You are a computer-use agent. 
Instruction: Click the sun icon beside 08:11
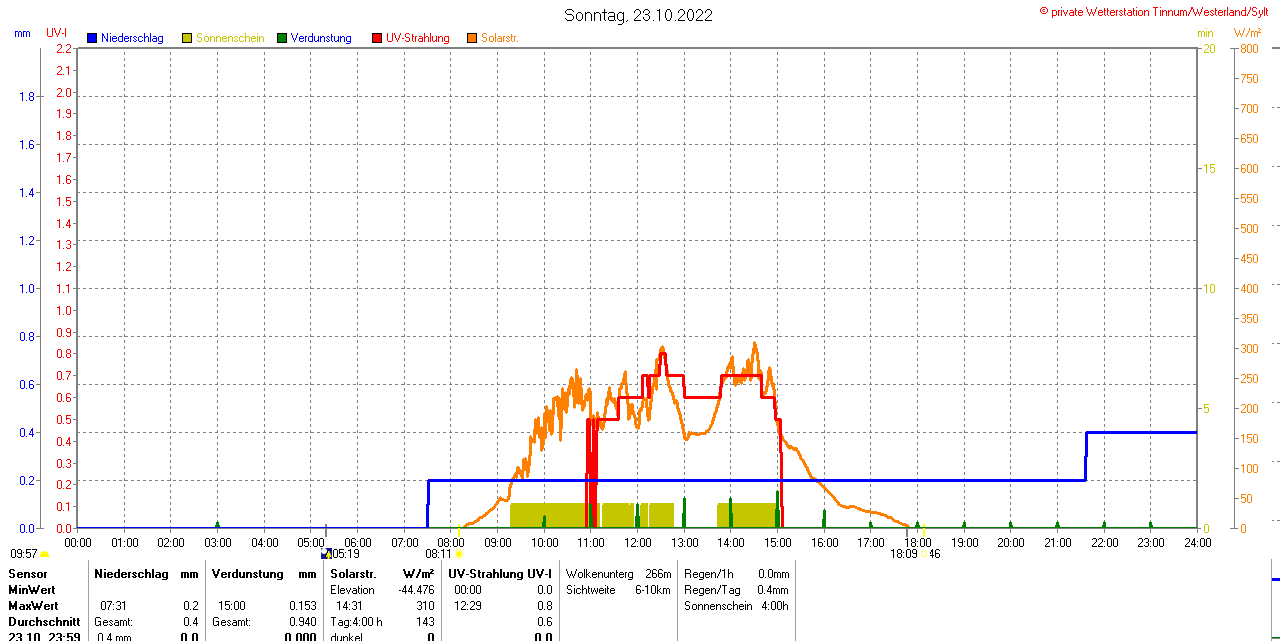pyautogui.click(x=459, y=554)
